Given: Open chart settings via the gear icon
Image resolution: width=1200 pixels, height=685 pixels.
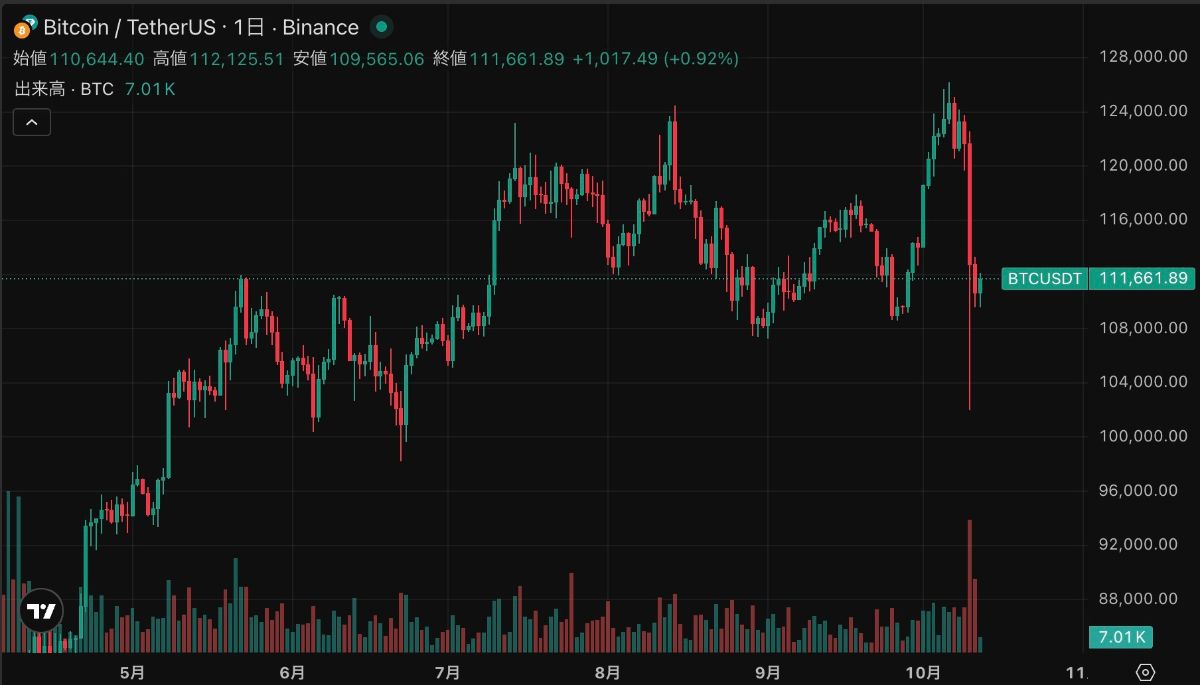Looking at the screenshot, I should (x=1148, y=671).
